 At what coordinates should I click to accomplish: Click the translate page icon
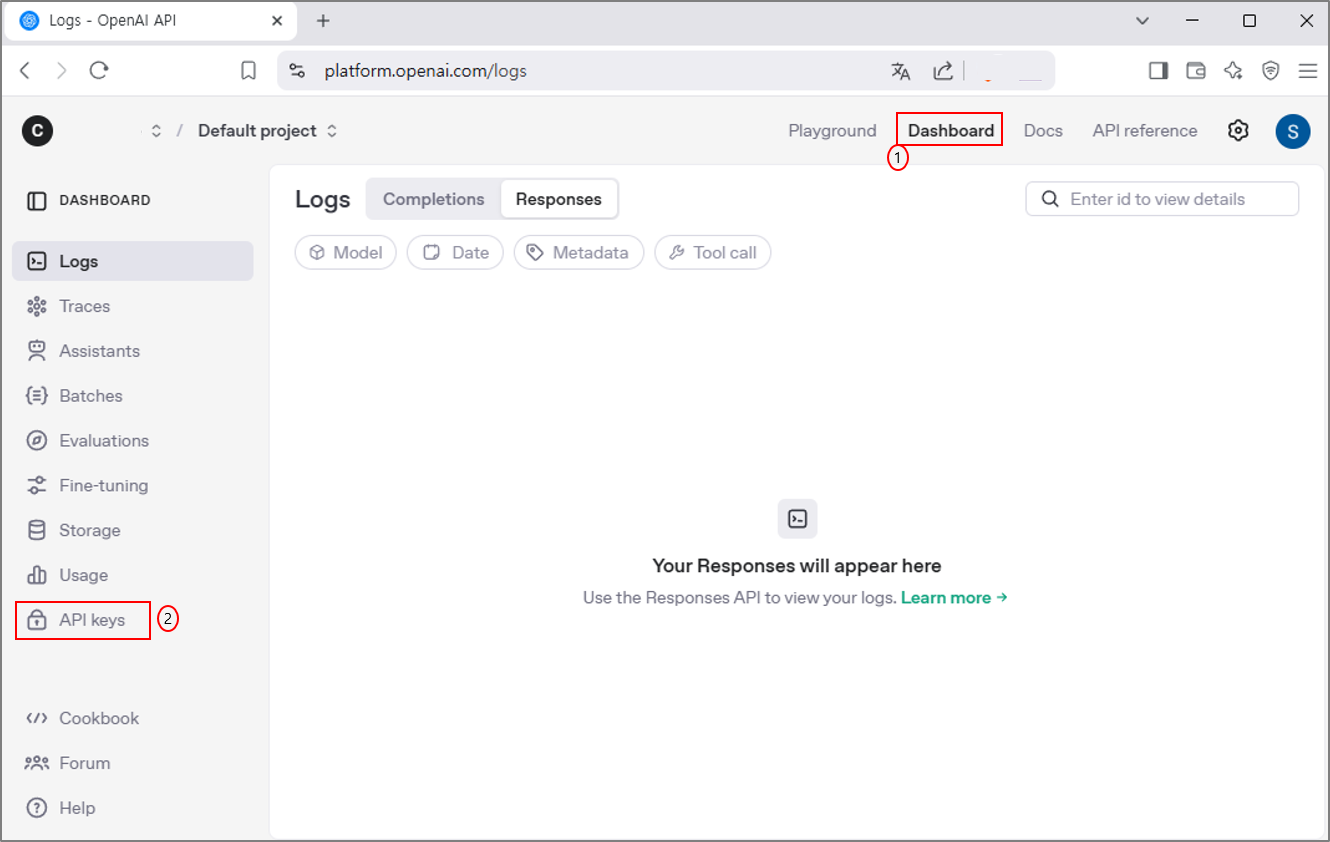[x=901, y=71]
